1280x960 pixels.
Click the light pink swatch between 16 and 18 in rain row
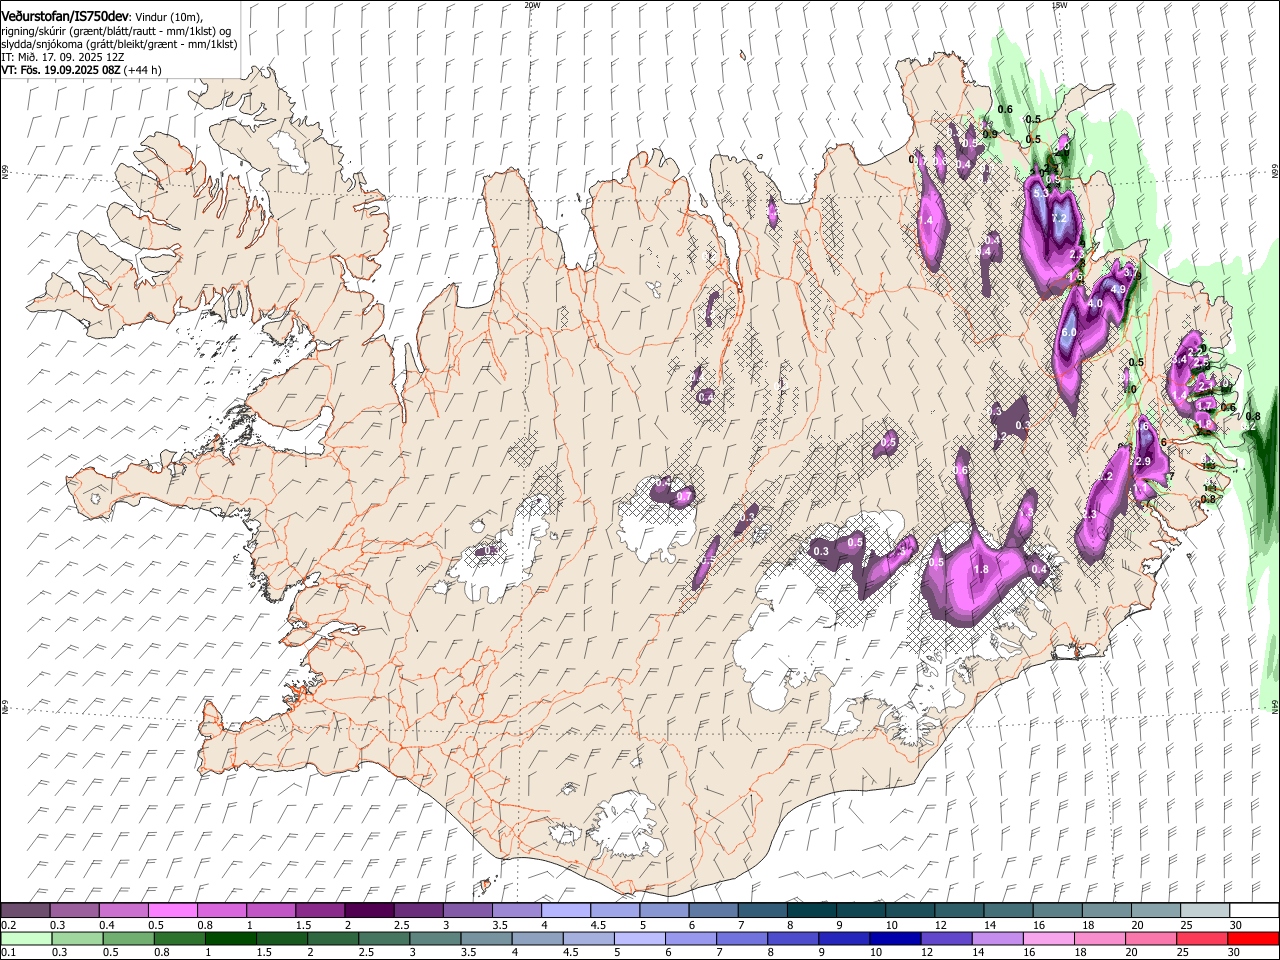coord(1047,939)
